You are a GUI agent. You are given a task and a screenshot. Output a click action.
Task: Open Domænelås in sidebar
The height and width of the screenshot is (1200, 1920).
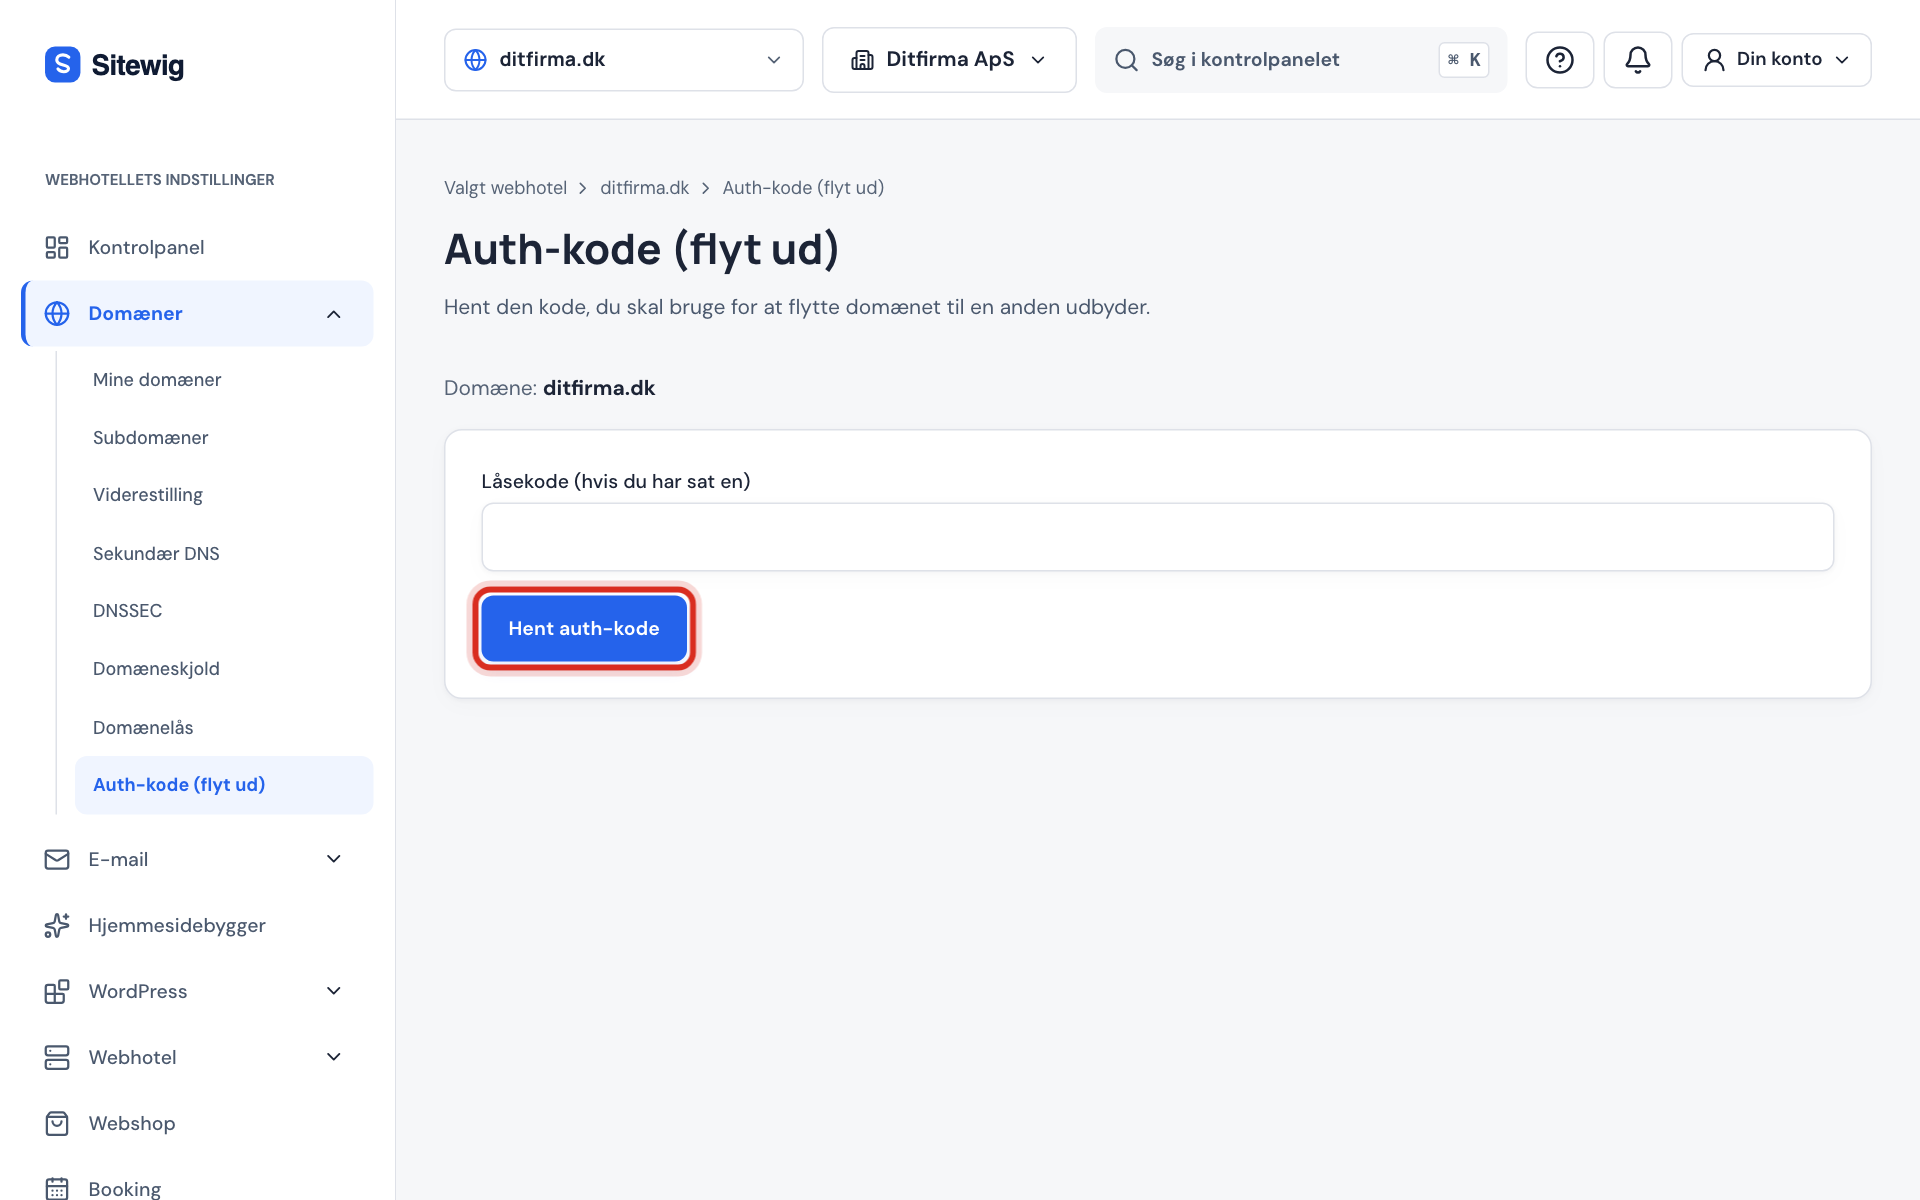[224, 728]
